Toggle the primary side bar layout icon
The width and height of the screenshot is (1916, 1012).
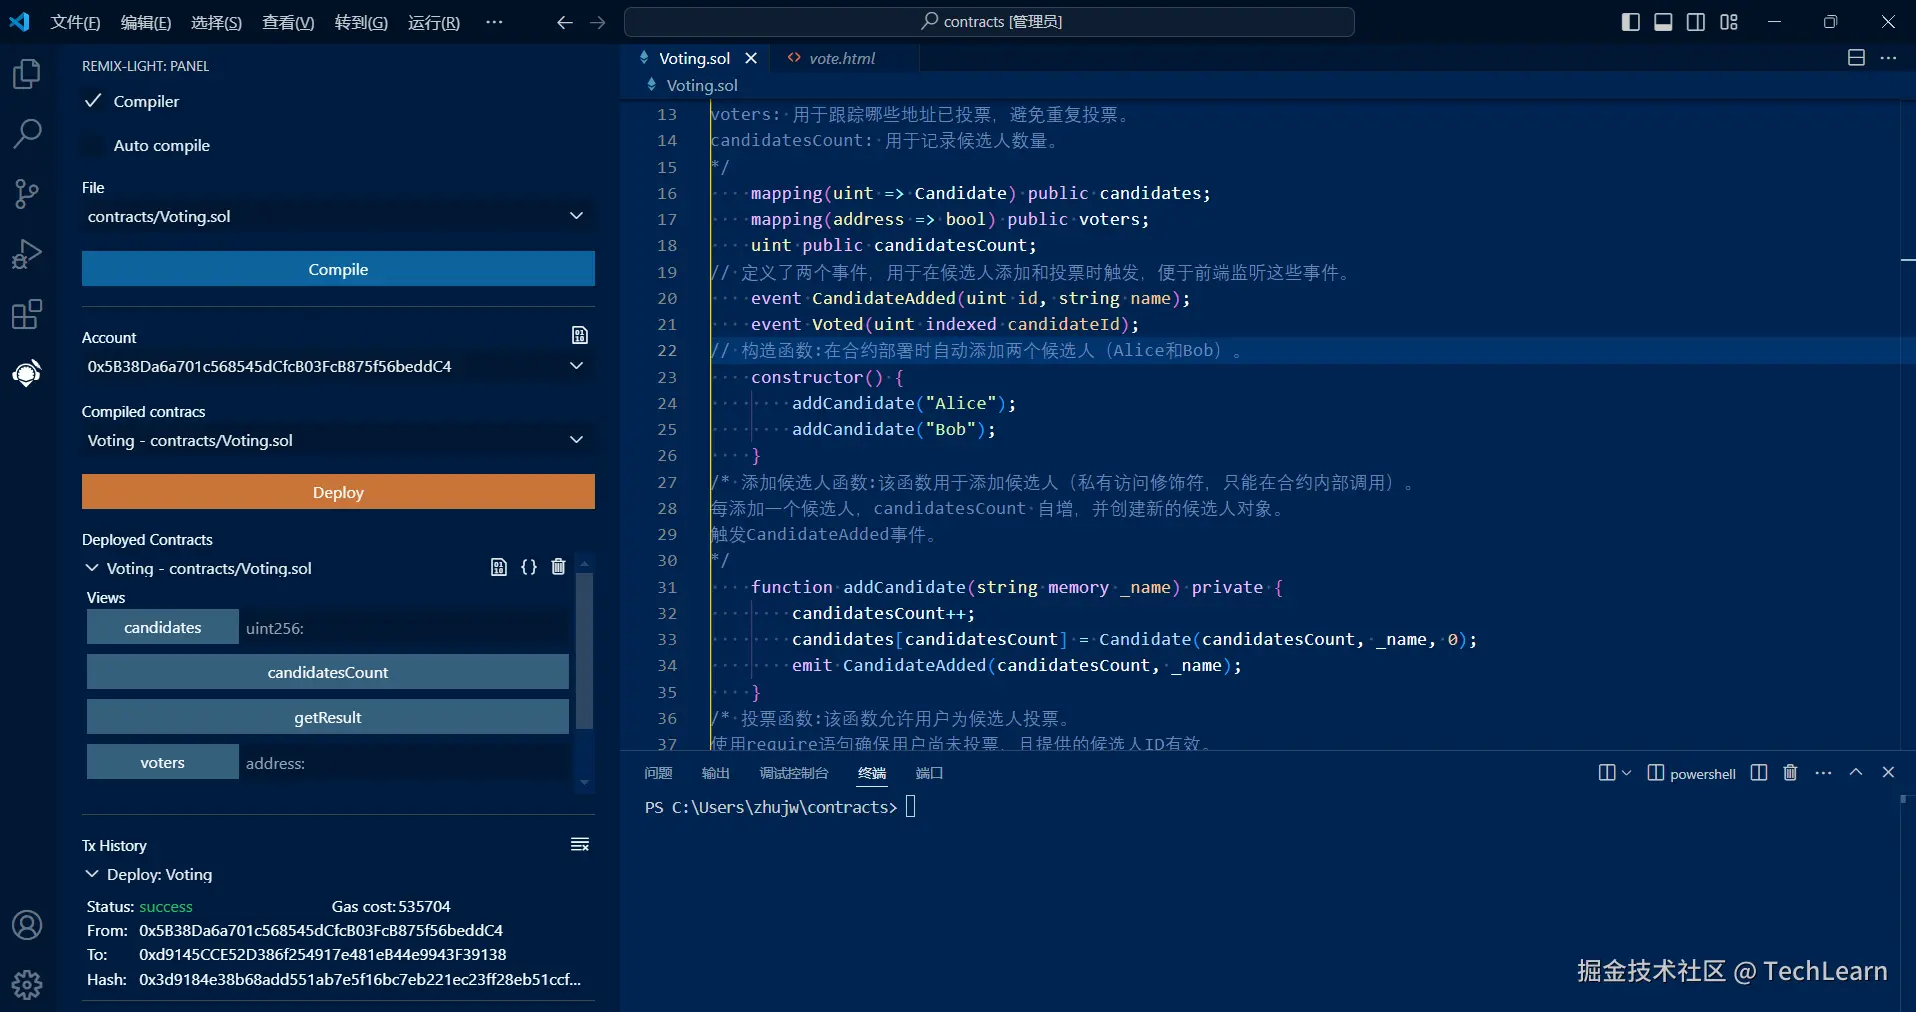(x=1631, y=22)
